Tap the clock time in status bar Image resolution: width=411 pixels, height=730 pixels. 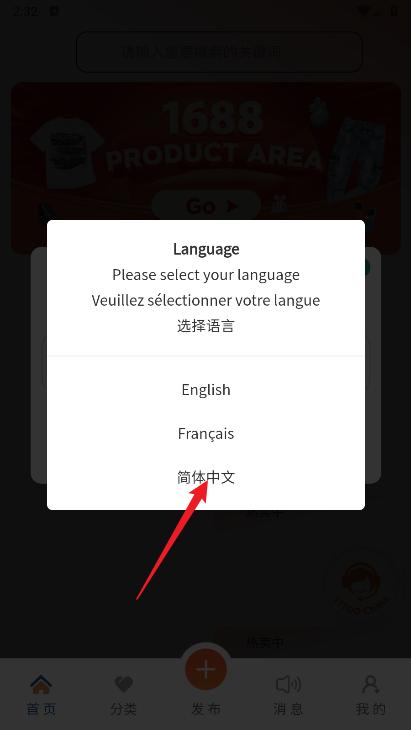point(25,11)
